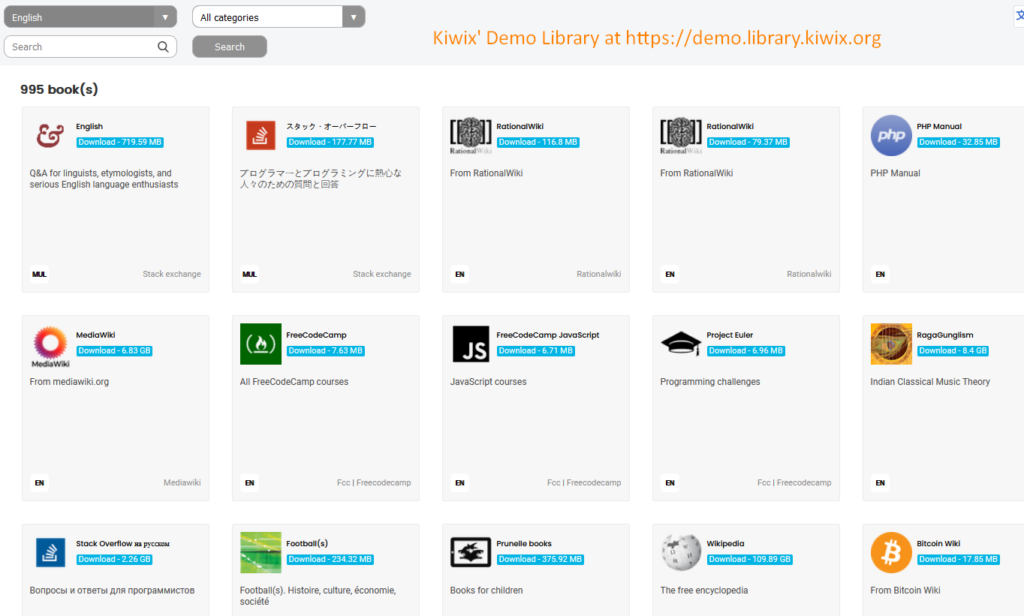Click the Prunelle books icon
Image resolution: width=1024 pixels, height=616 pixels.
click(471, 552)
